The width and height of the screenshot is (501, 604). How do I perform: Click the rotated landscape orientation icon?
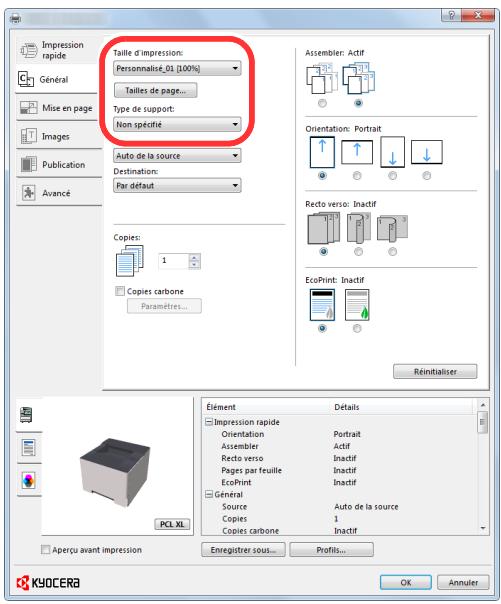(x=427, y=152)
